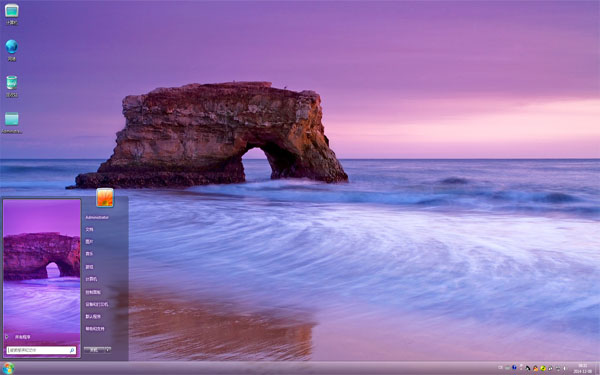
Task: Open 计算机 (Computer) in Start menu
Action: (91, 279)
